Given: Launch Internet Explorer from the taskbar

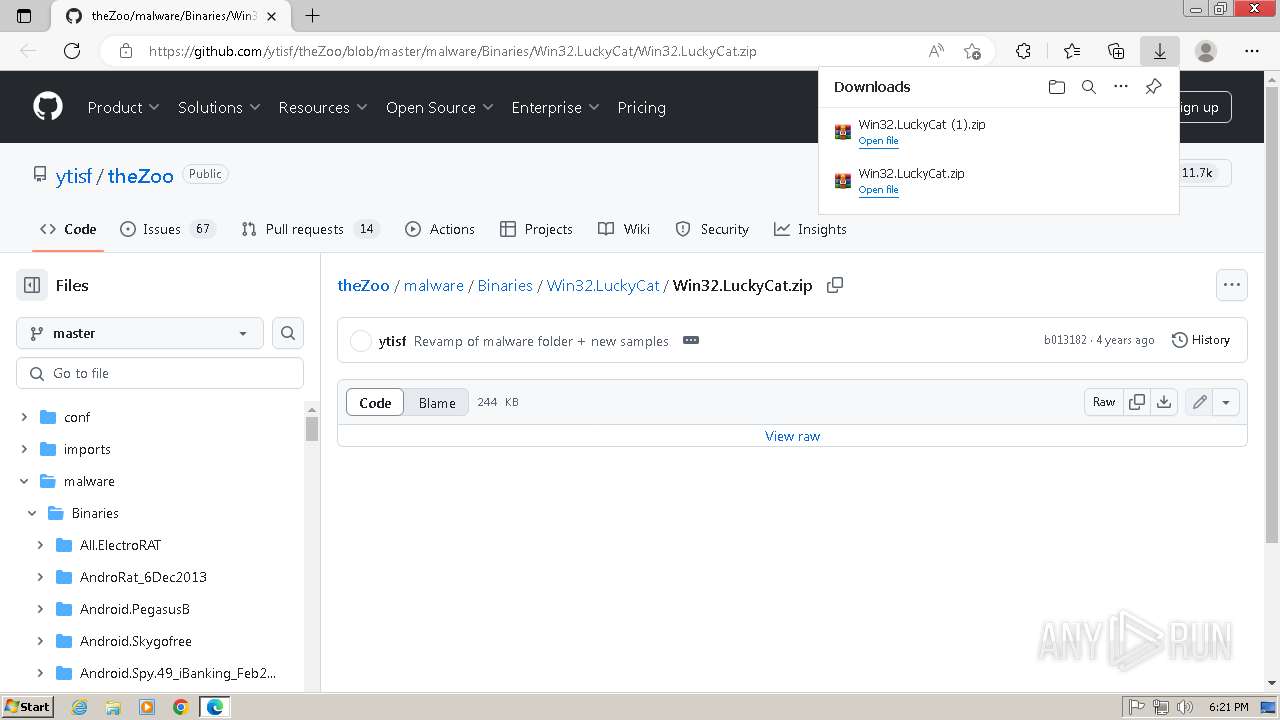Looking at the screenshot, I should coord(80,707).
